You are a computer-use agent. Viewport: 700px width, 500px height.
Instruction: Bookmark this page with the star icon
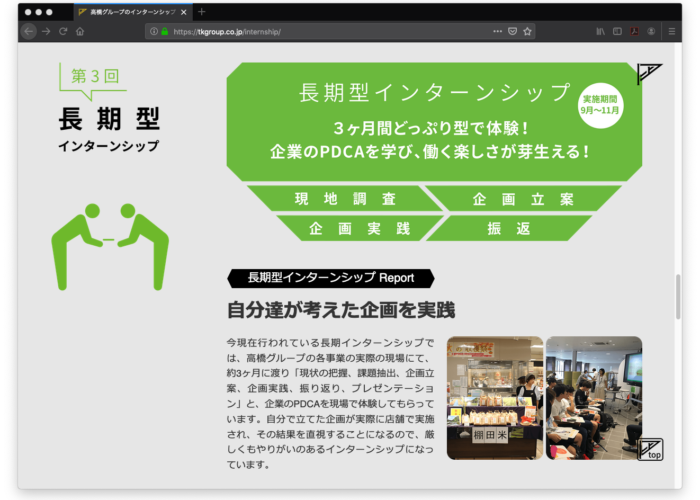(527, 31)
